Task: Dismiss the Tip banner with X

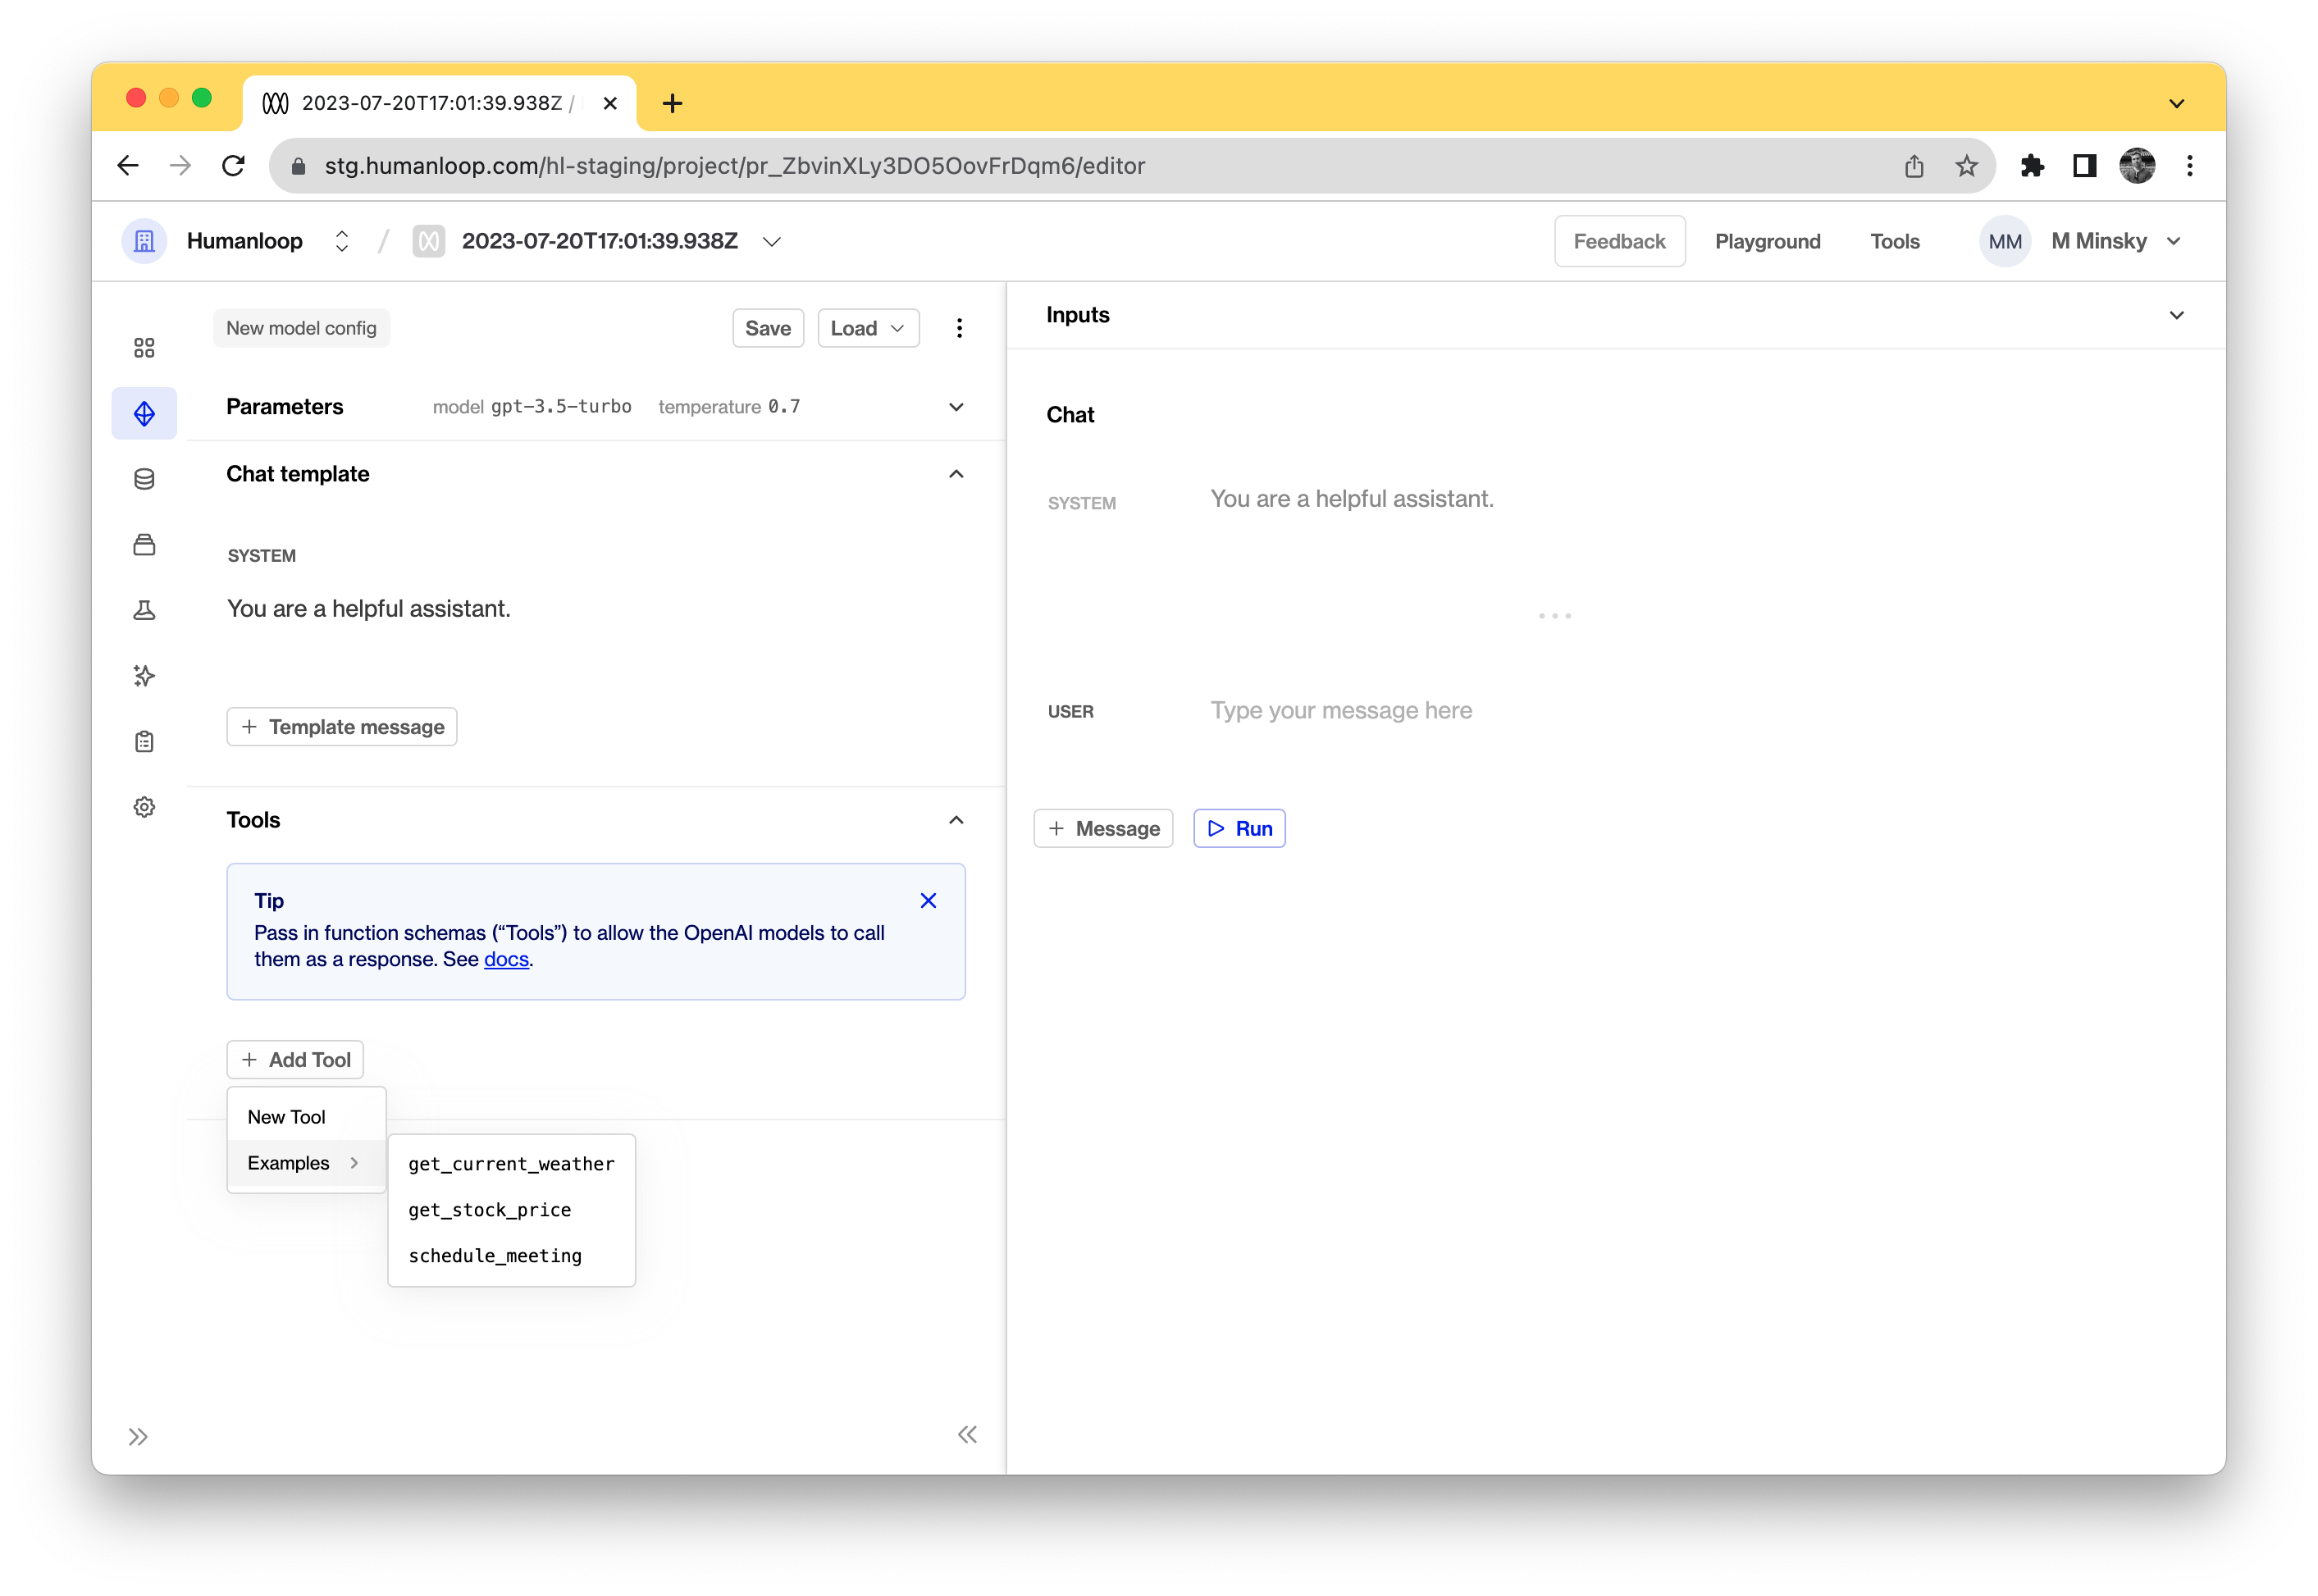Action: tap(928, 901)
